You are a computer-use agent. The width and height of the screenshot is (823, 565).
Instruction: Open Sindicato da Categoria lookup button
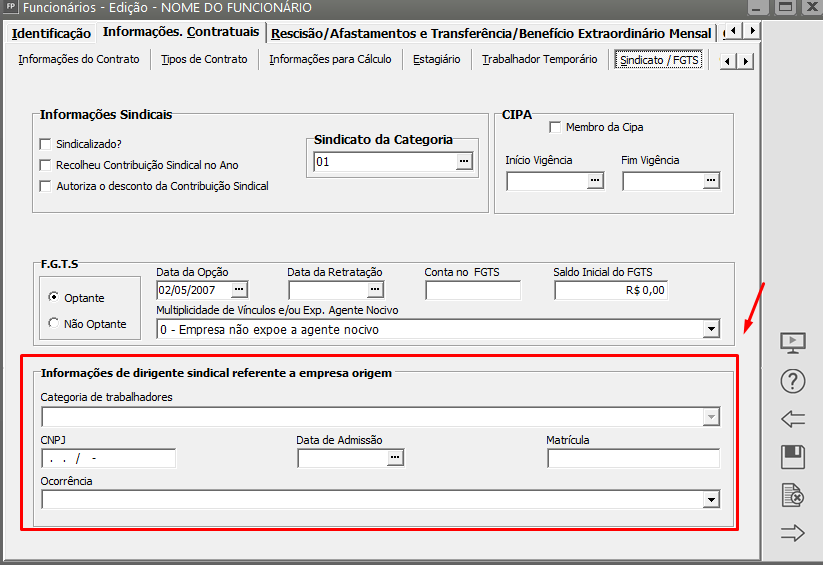(x=464, y=161)
